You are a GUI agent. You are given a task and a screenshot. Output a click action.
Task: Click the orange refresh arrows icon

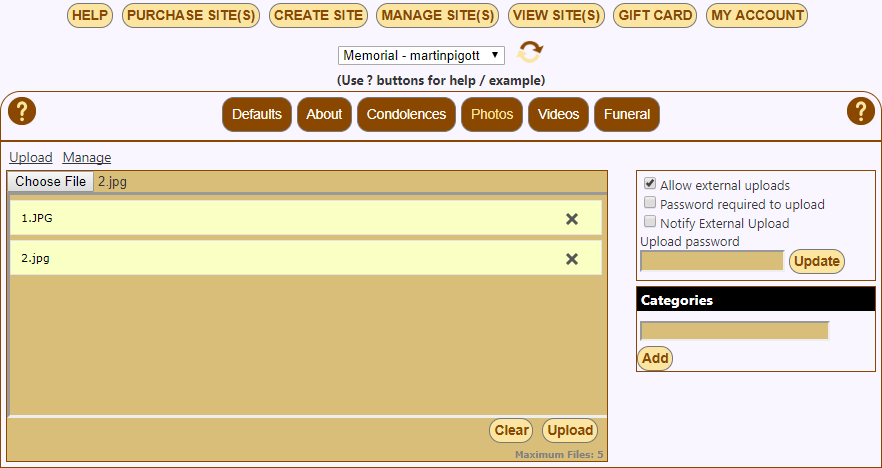(530, 53)
